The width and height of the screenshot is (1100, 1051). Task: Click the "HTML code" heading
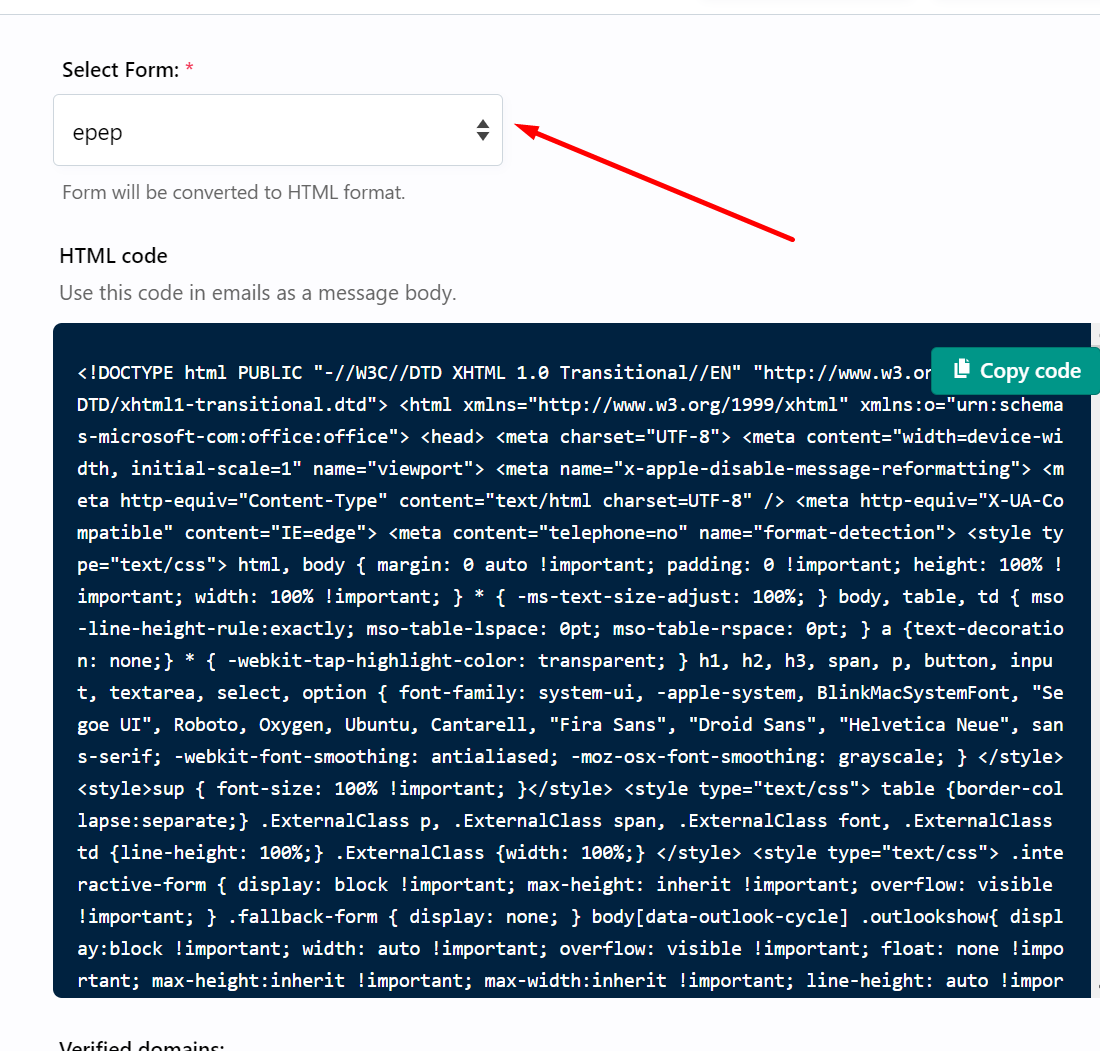tap(114, 256)
